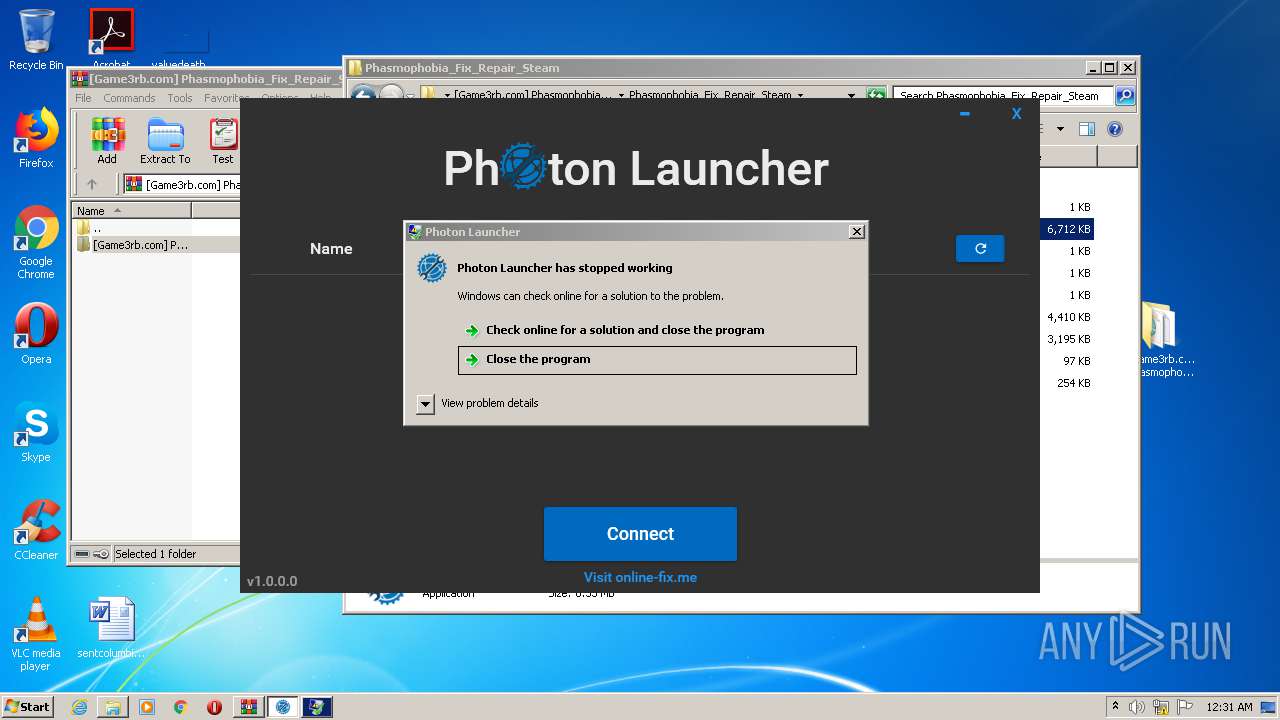The height and width of the screenshot is (720, 1280).
Task: Open the Acrobat desktop shortcut
Action: 111,38
